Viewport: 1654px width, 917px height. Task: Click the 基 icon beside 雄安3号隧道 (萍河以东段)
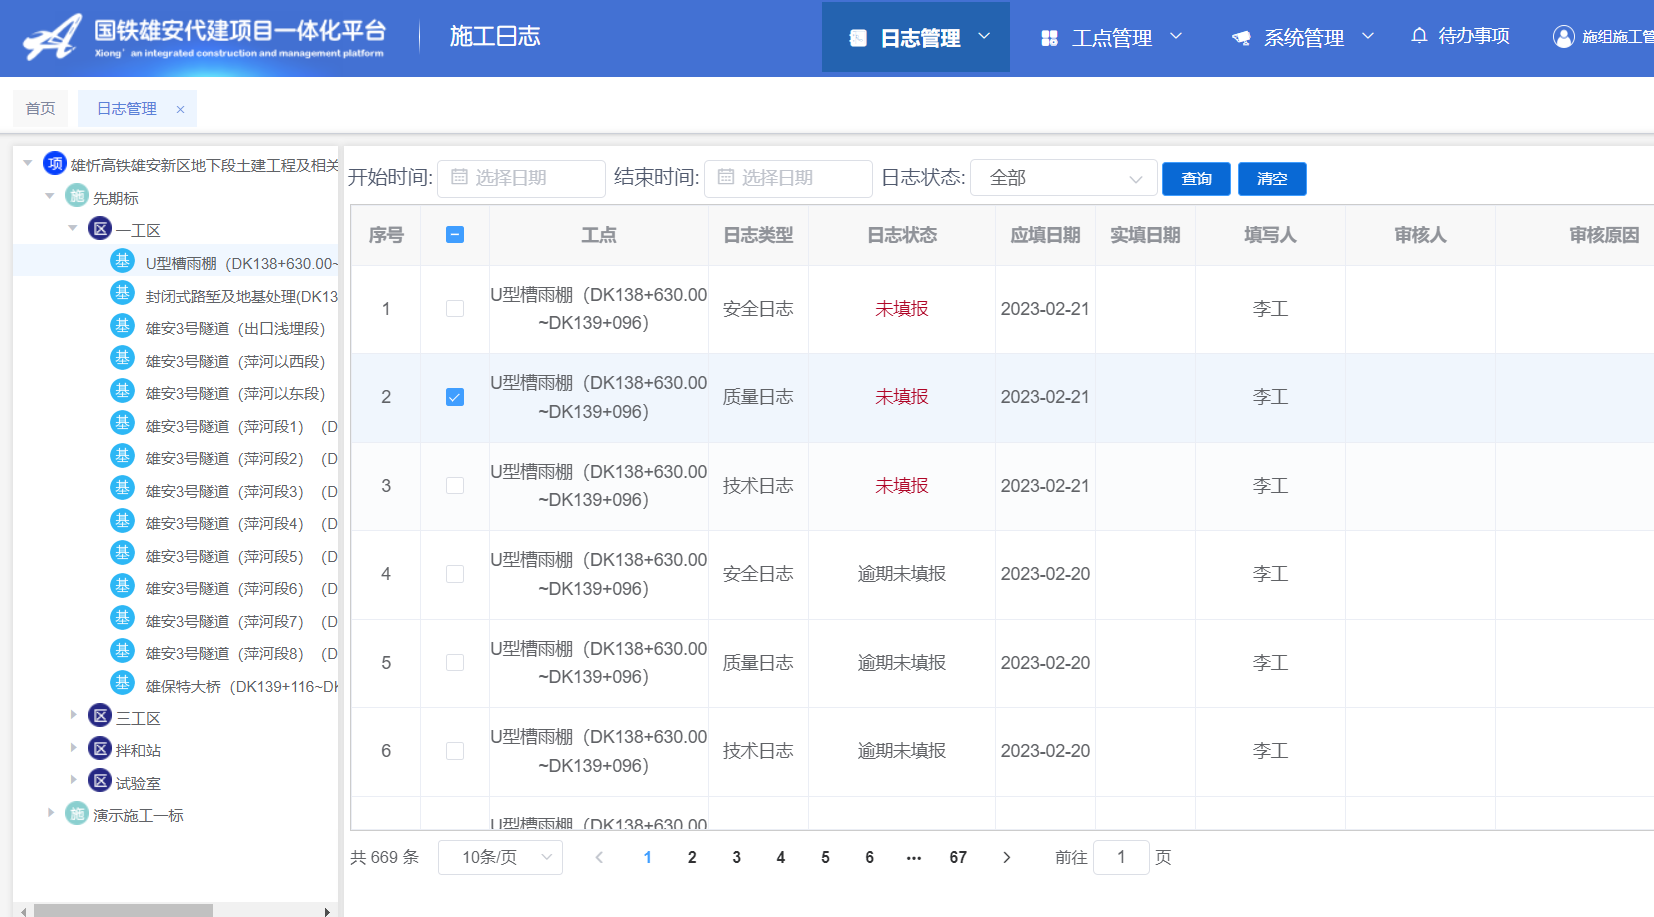122,391
